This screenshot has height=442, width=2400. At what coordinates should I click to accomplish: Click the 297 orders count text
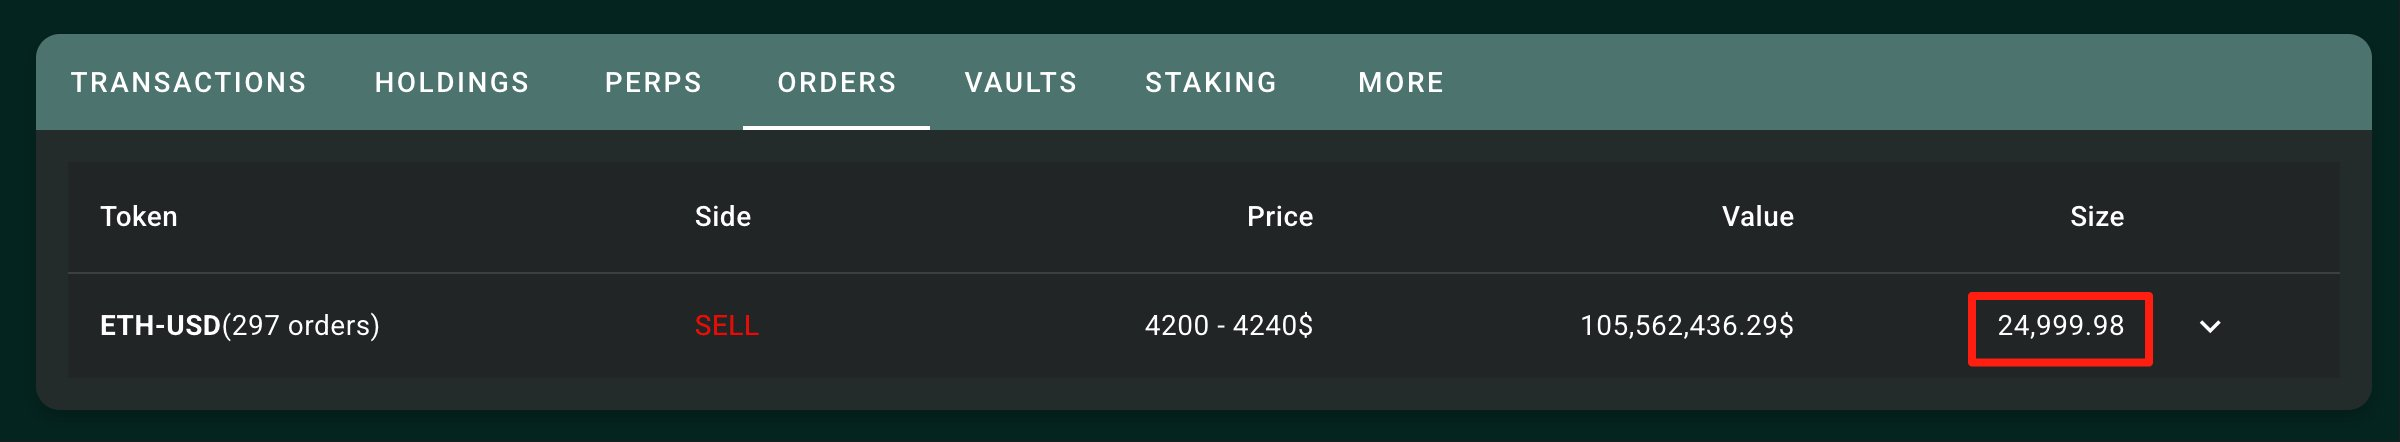coord(301,326)
